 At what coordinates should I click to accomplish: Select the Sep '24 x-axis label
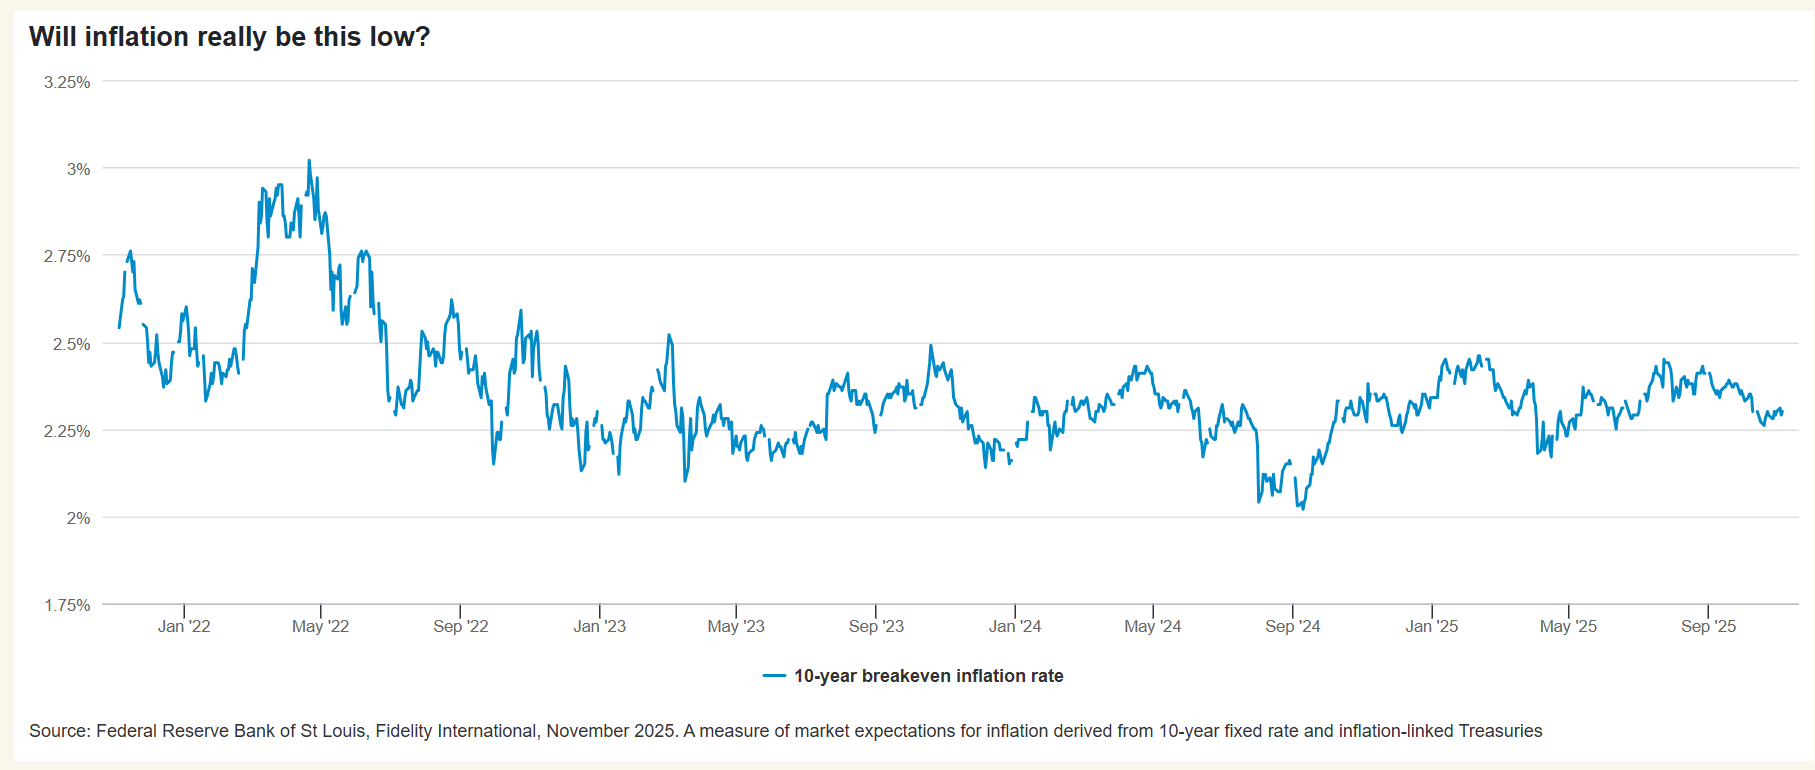coord(1293,626)
